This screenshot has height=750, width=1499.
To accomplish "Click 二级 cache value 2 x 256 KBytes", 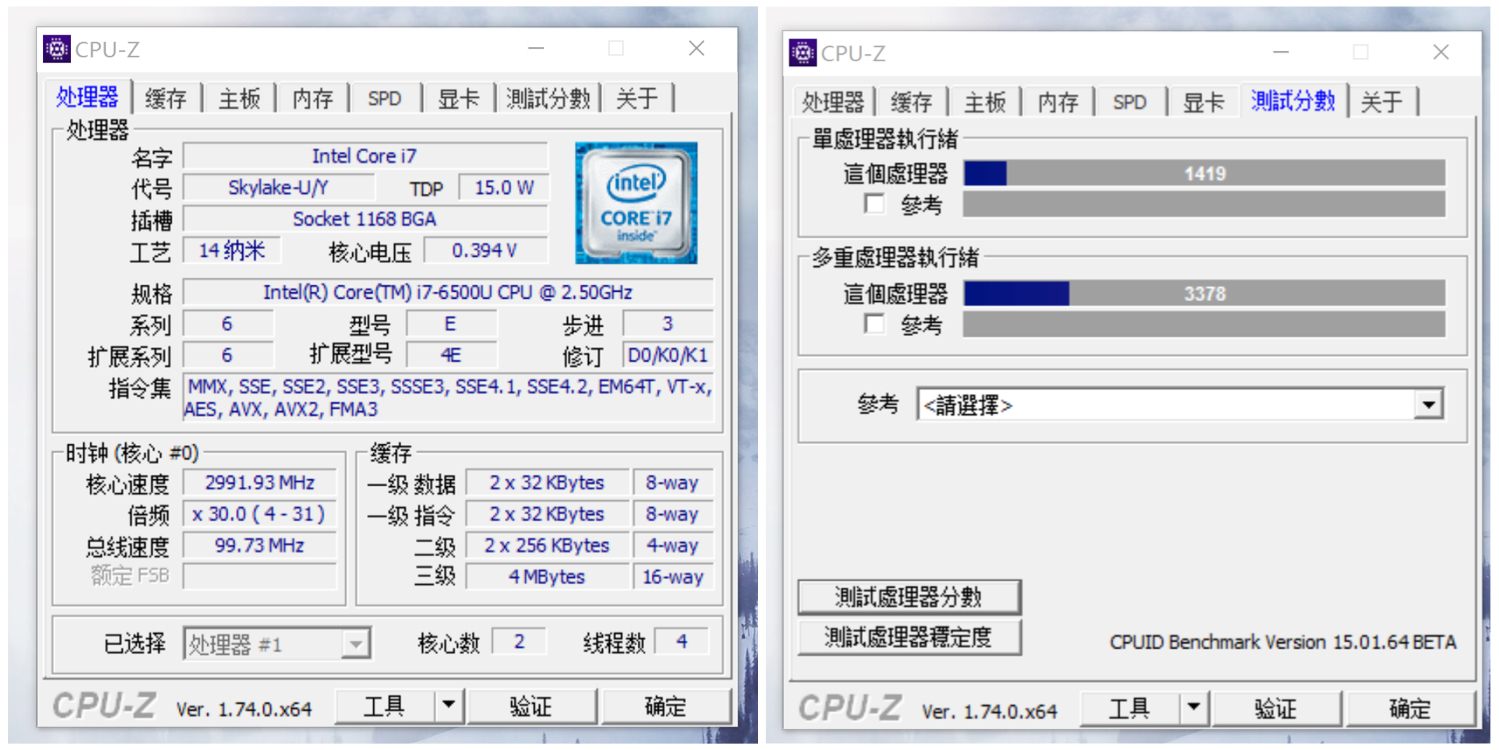I will (x=548, y=545).
